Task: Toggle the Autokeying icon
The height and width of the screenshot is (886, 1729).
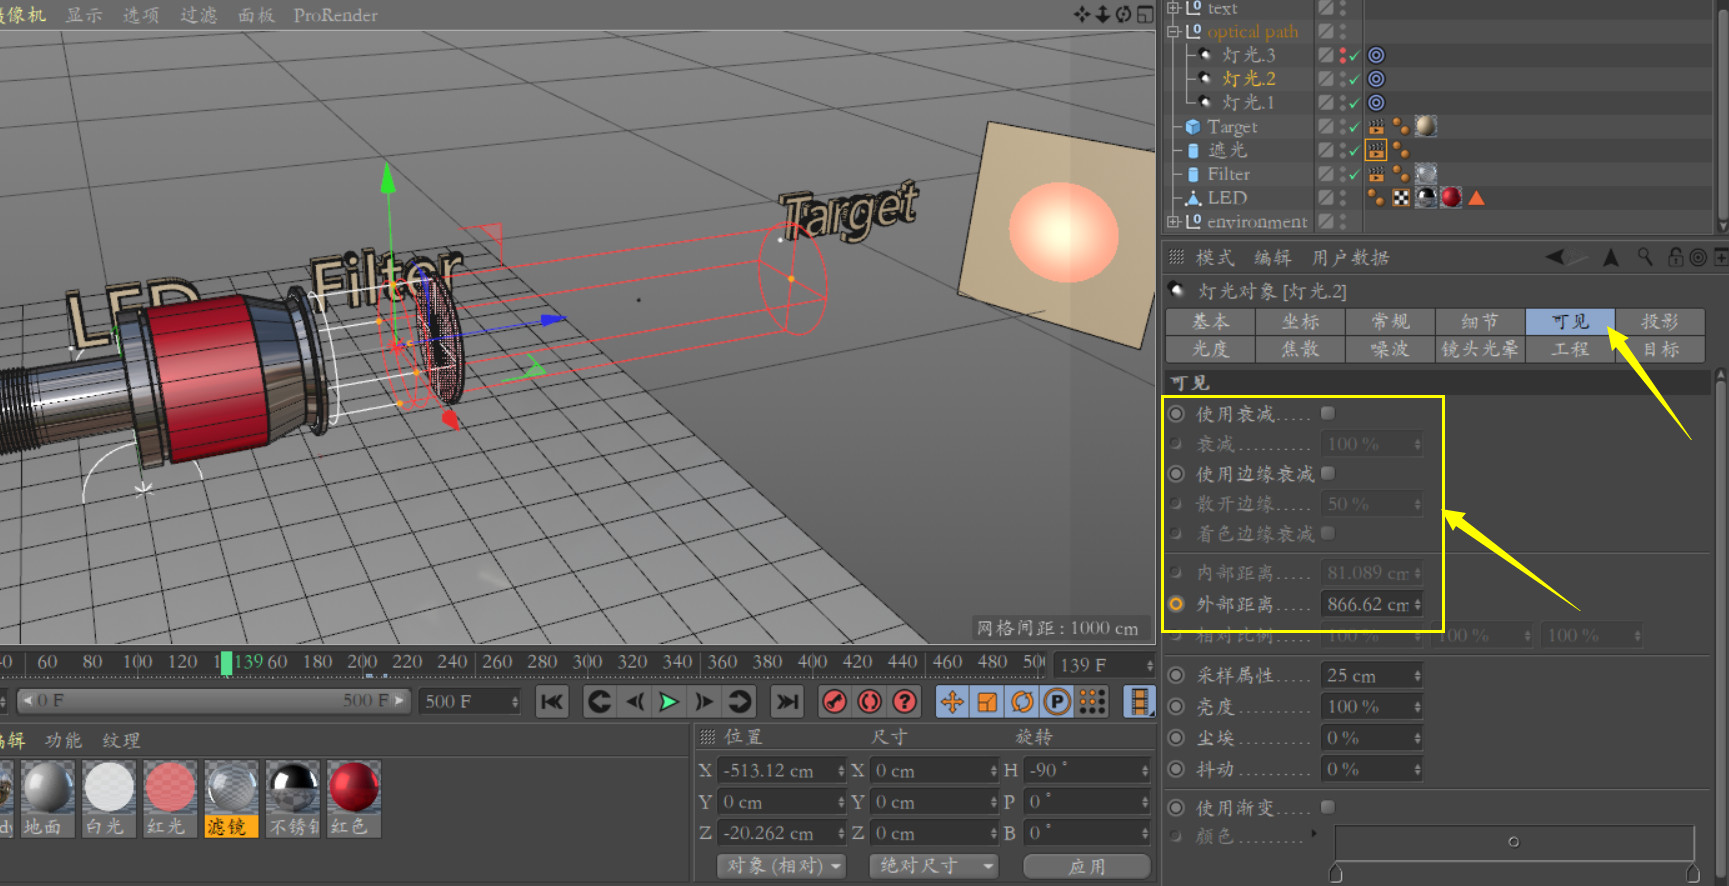Action: click(870, 702)
